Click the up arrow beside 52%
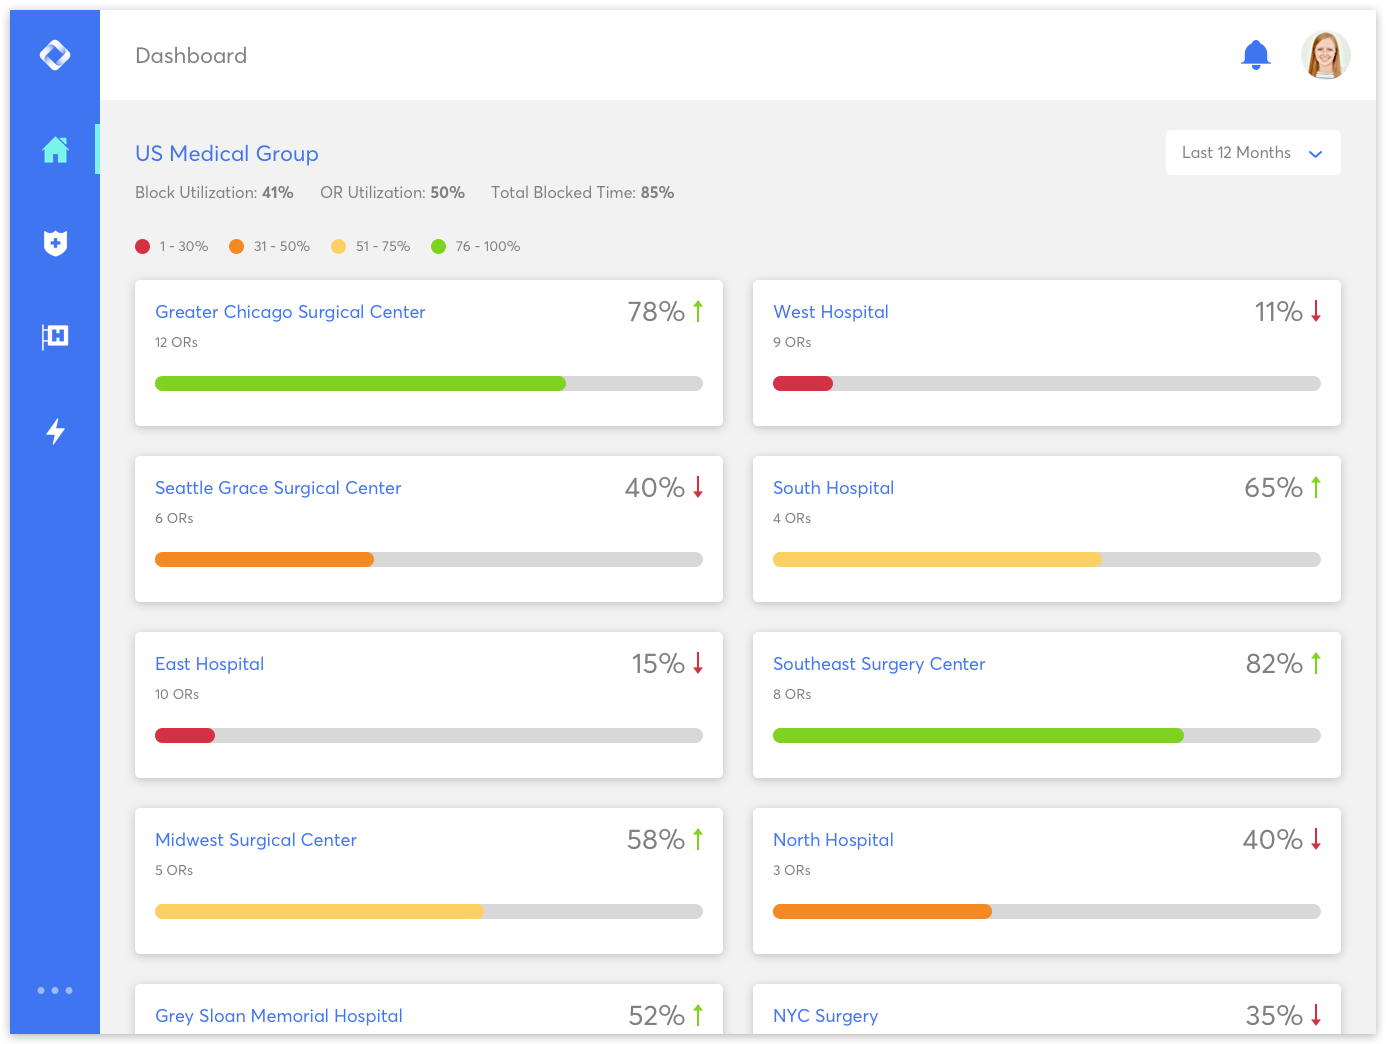 pos(698,1015)
